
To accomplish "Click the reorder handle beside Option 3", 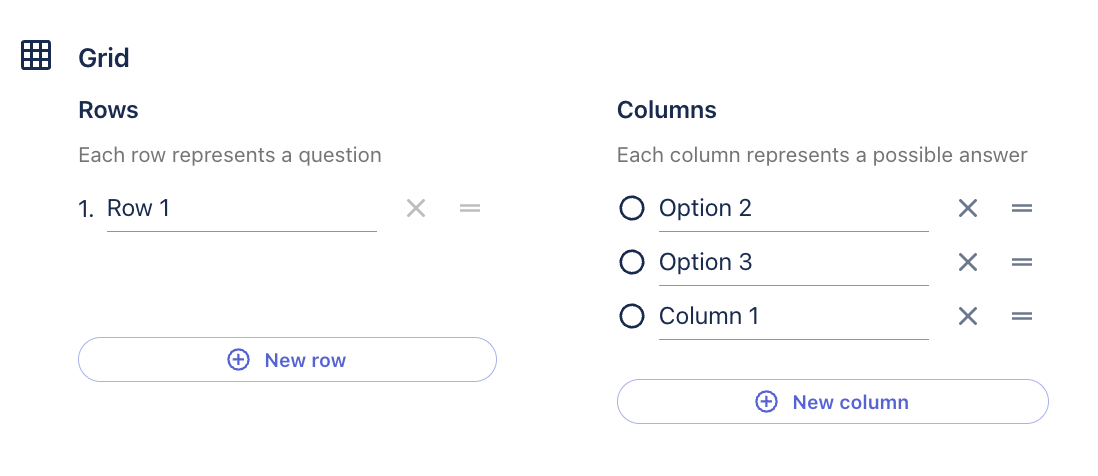I will tap(1021, 262).
